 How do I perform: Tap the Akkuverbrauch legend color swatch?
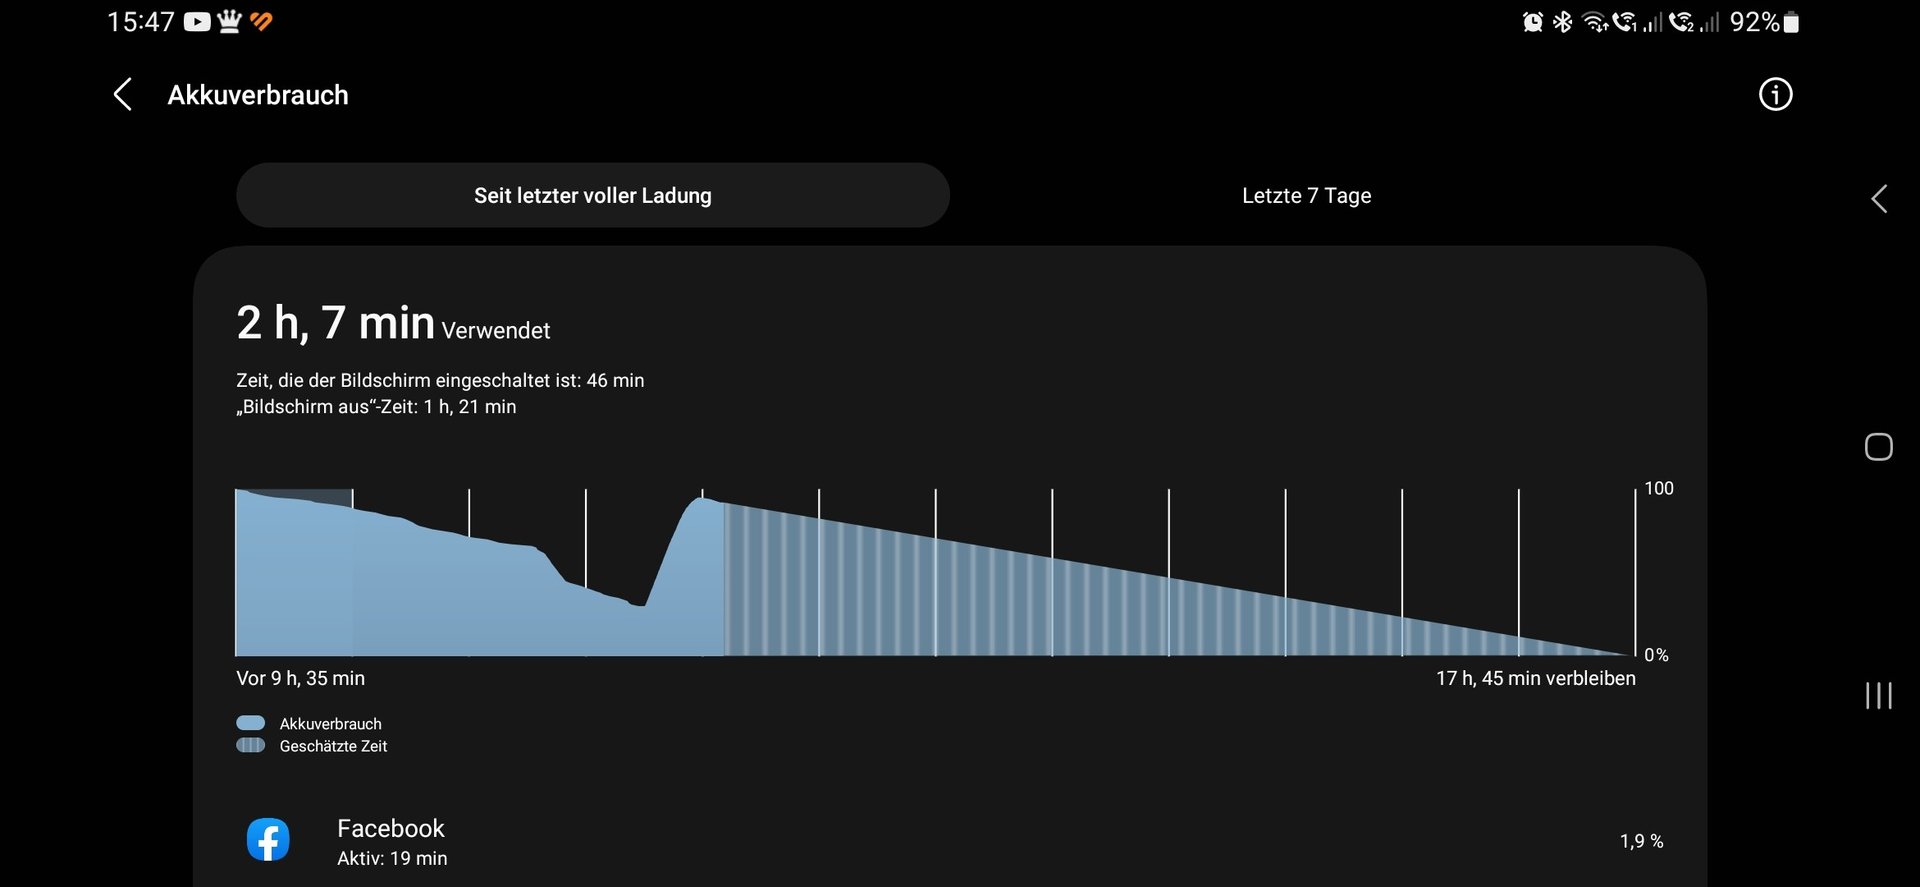pos(250,723)
